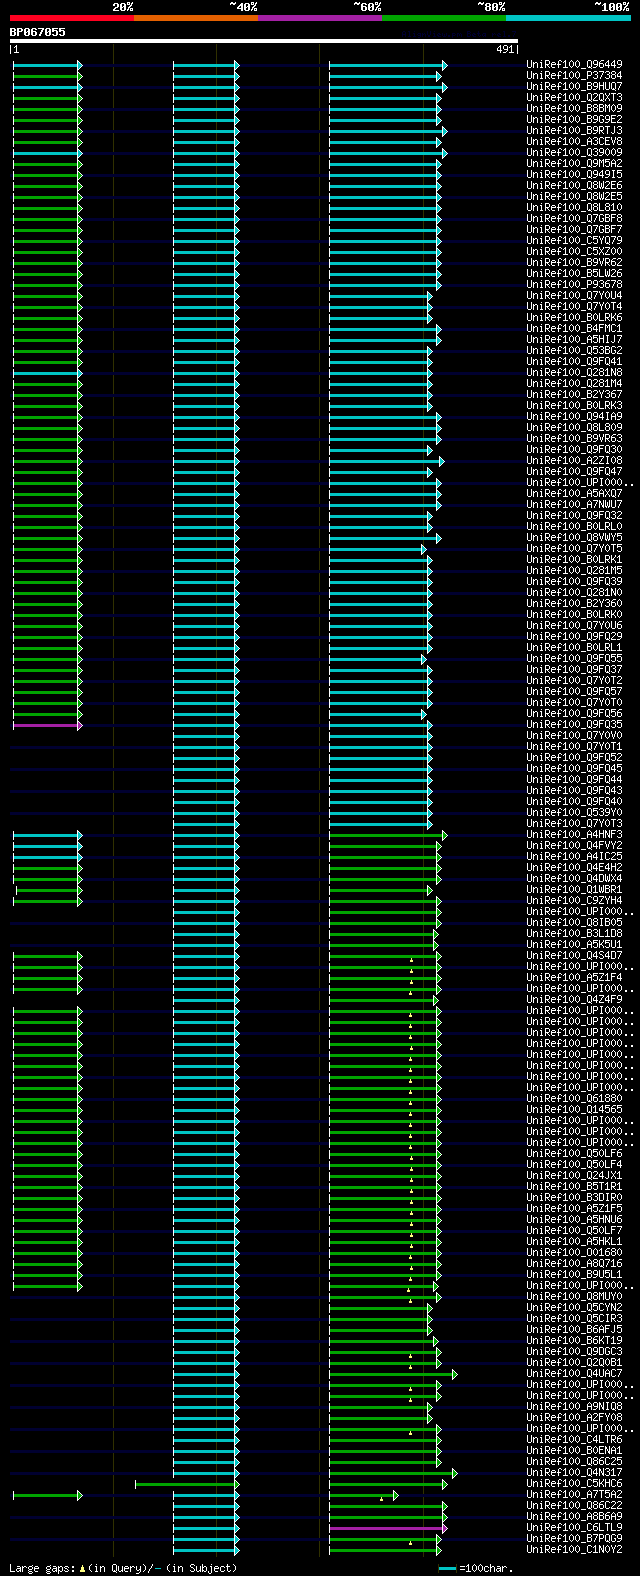This screenshot has height=1576, width=640.
Task: Select UniRef100_Q8VWY5 label
Action: pos(574,537)
